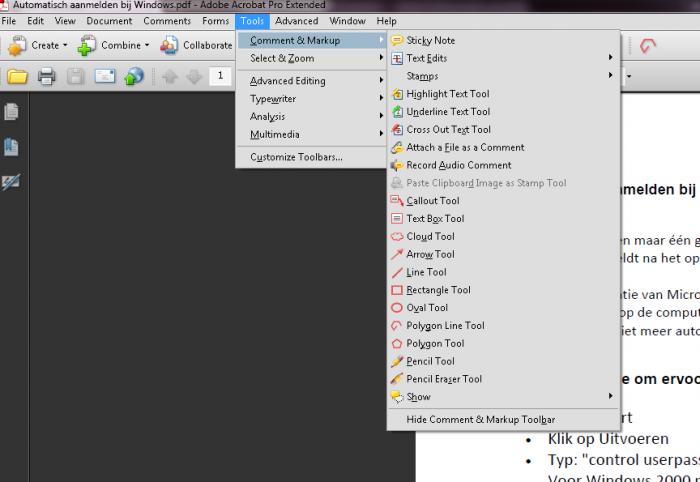700x482 pixels.
Task: Click the Tools menu
Action: [252, 21]
